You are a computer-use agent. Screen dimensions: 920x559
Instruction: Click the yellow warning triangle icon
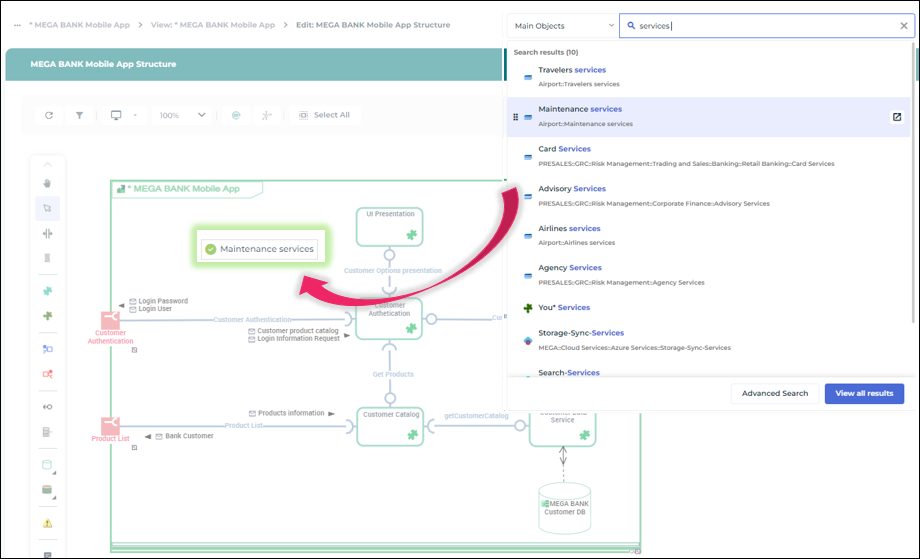(x=47, y=522)
